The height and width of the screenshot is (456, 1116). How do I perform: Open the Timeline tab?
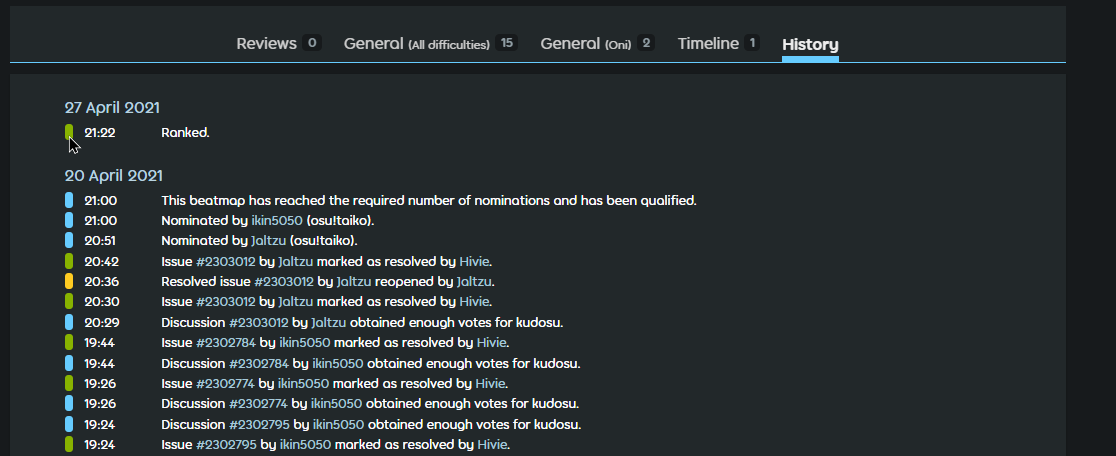718,43
